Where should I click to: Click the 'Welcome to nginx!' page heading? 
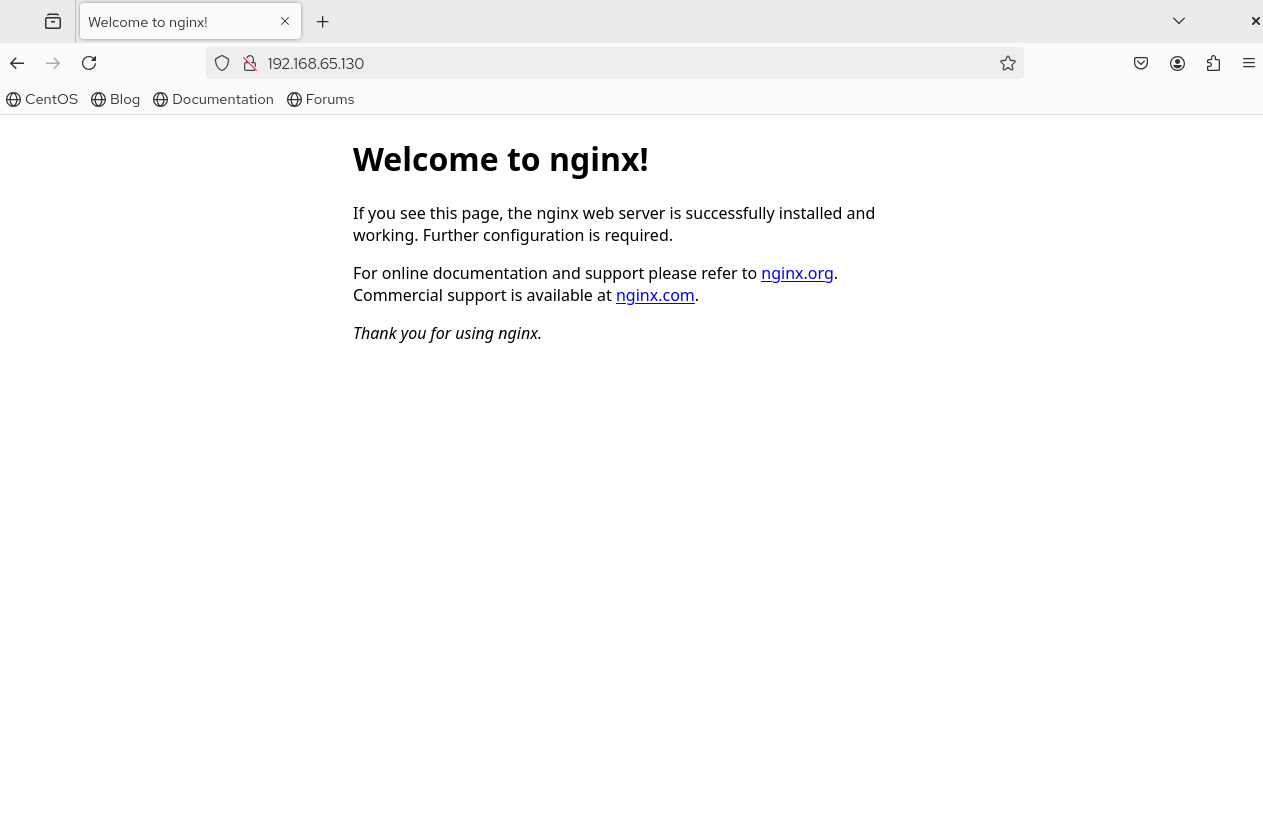click(x=501, y=159)
